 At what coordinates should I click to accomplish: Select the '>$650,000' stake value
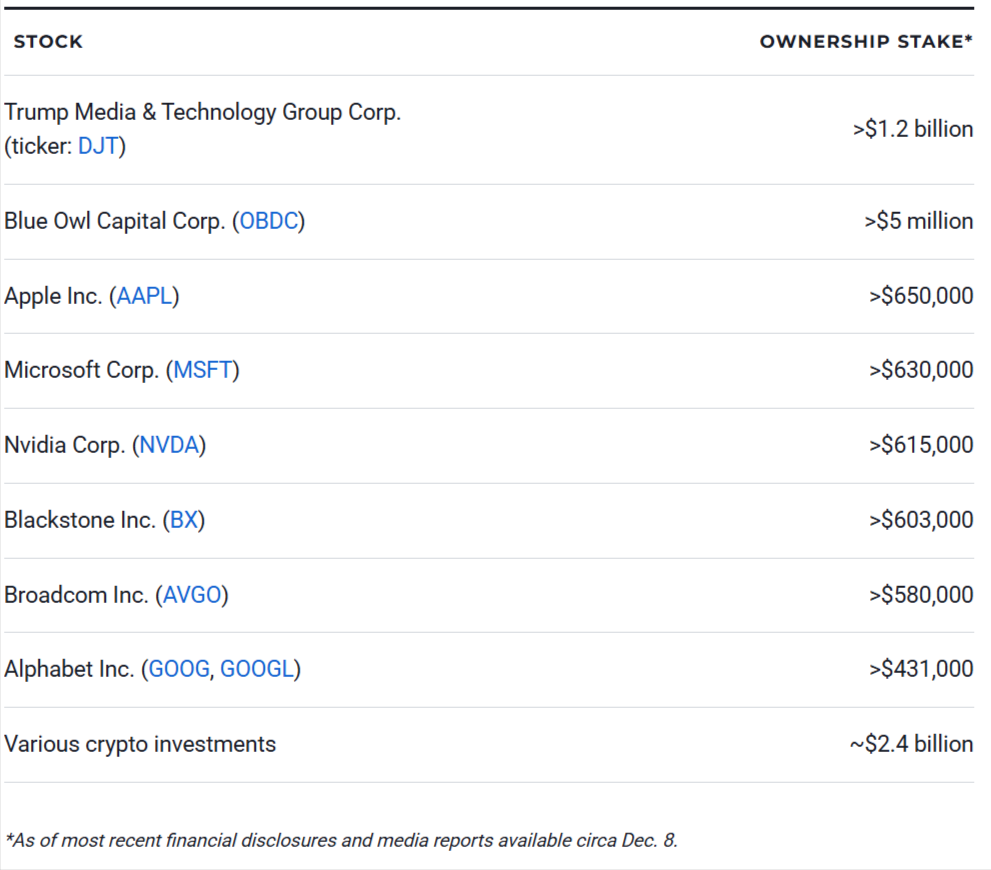(x=921, y=296)
